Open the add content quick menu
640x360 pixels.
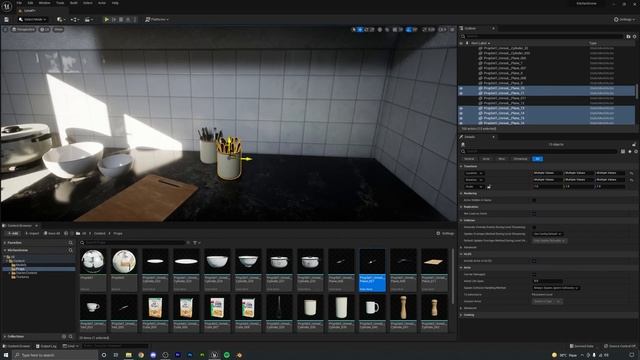pyautogui.click(x=61, y=20)
